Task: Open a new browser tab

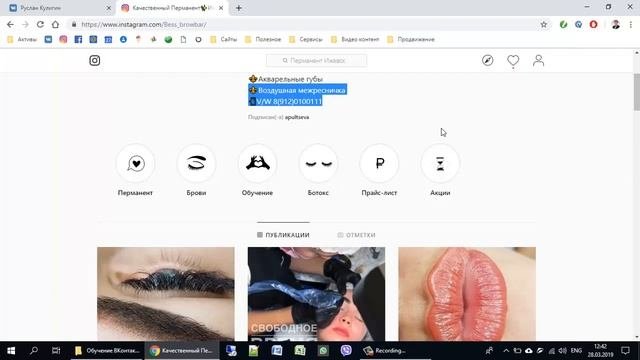Action: point(239,8)
